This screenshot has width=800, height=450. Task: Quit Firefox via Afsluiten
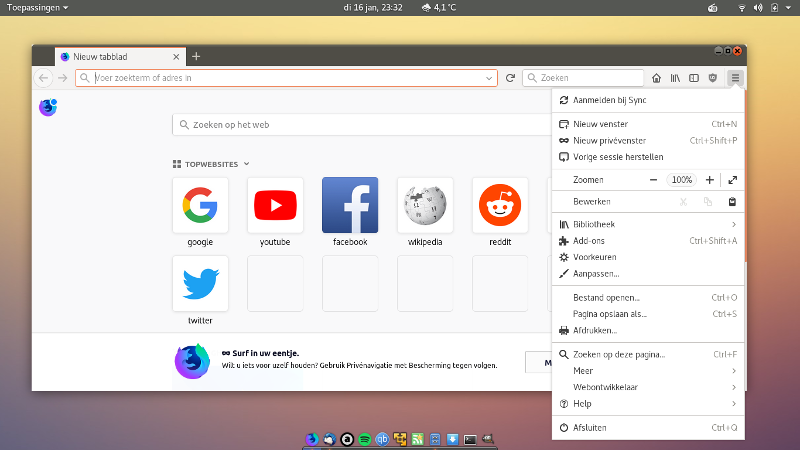click(648, 428)
